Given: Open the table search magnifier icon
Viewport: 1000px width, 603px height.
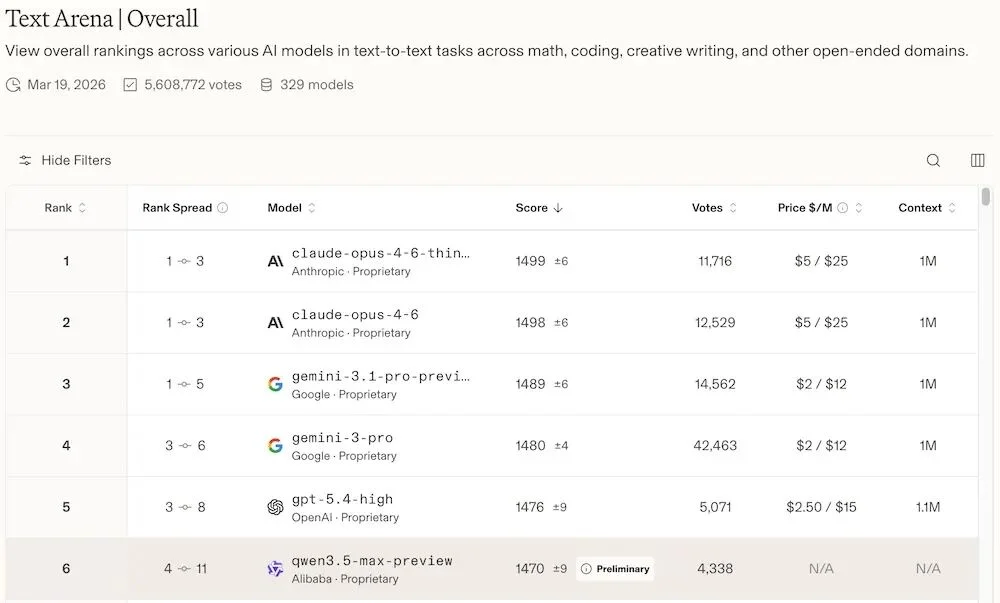Looking at the screenshot, I should coord(933,161).
